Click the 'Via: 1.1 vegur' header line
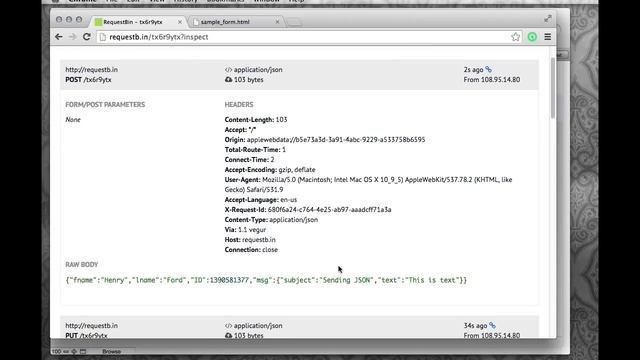 (x=245, y=229)
